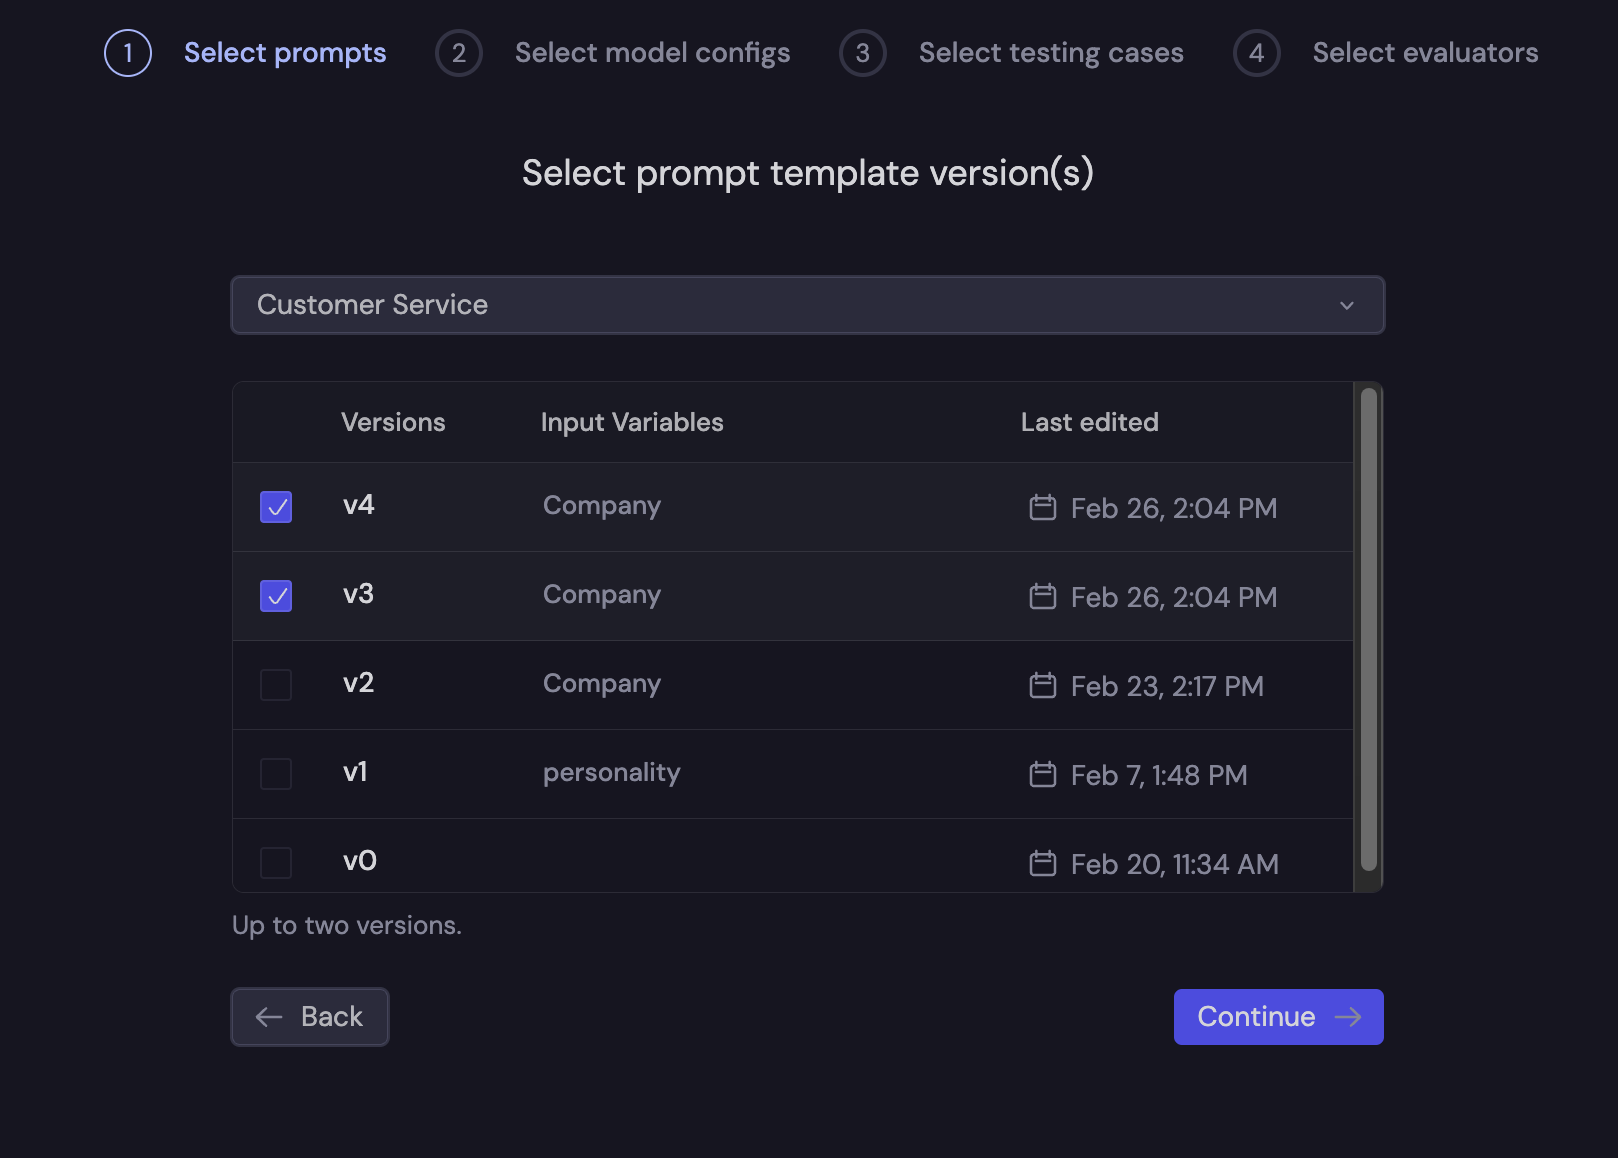This screenshot has height=1158, width=1618.
Task: Click the step 1 circle icon
Action: (128, 53)
